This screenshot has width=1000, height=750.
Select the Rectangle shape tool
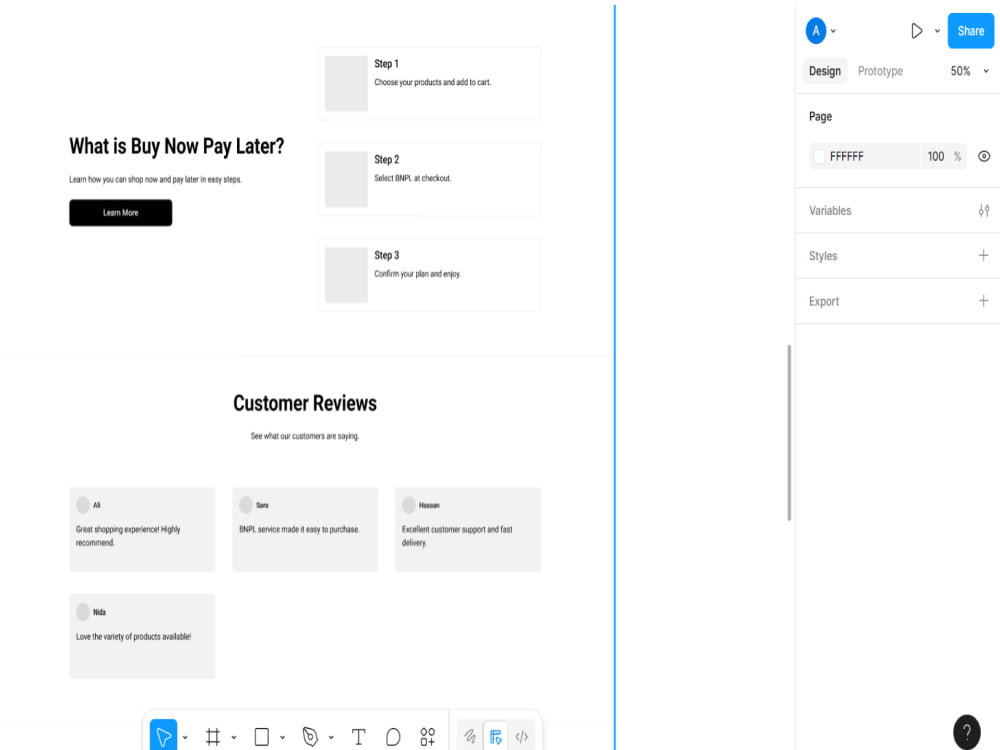(261, 737)
